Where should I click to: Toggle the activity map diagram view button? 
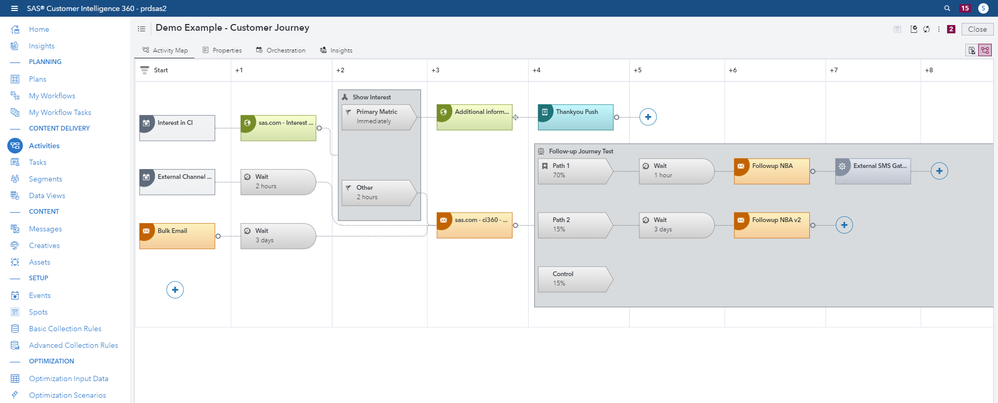click(x=985, y=50)
